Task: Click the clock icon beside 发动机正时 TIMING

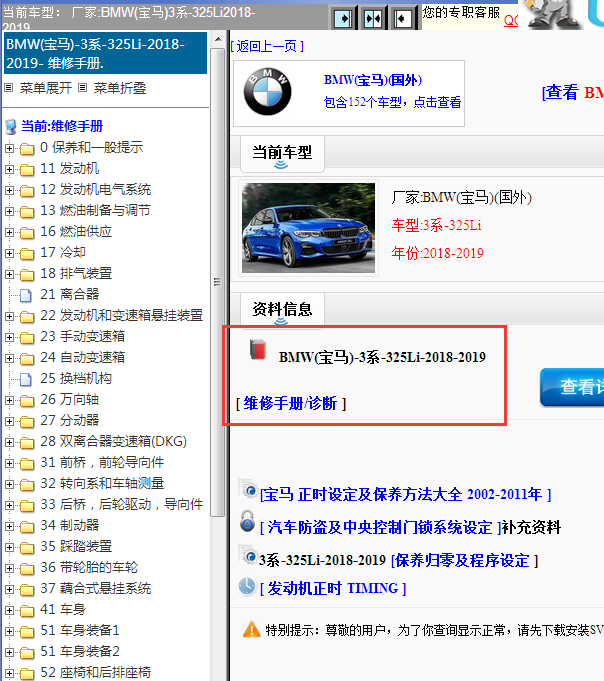Action: tap(247, 587)
